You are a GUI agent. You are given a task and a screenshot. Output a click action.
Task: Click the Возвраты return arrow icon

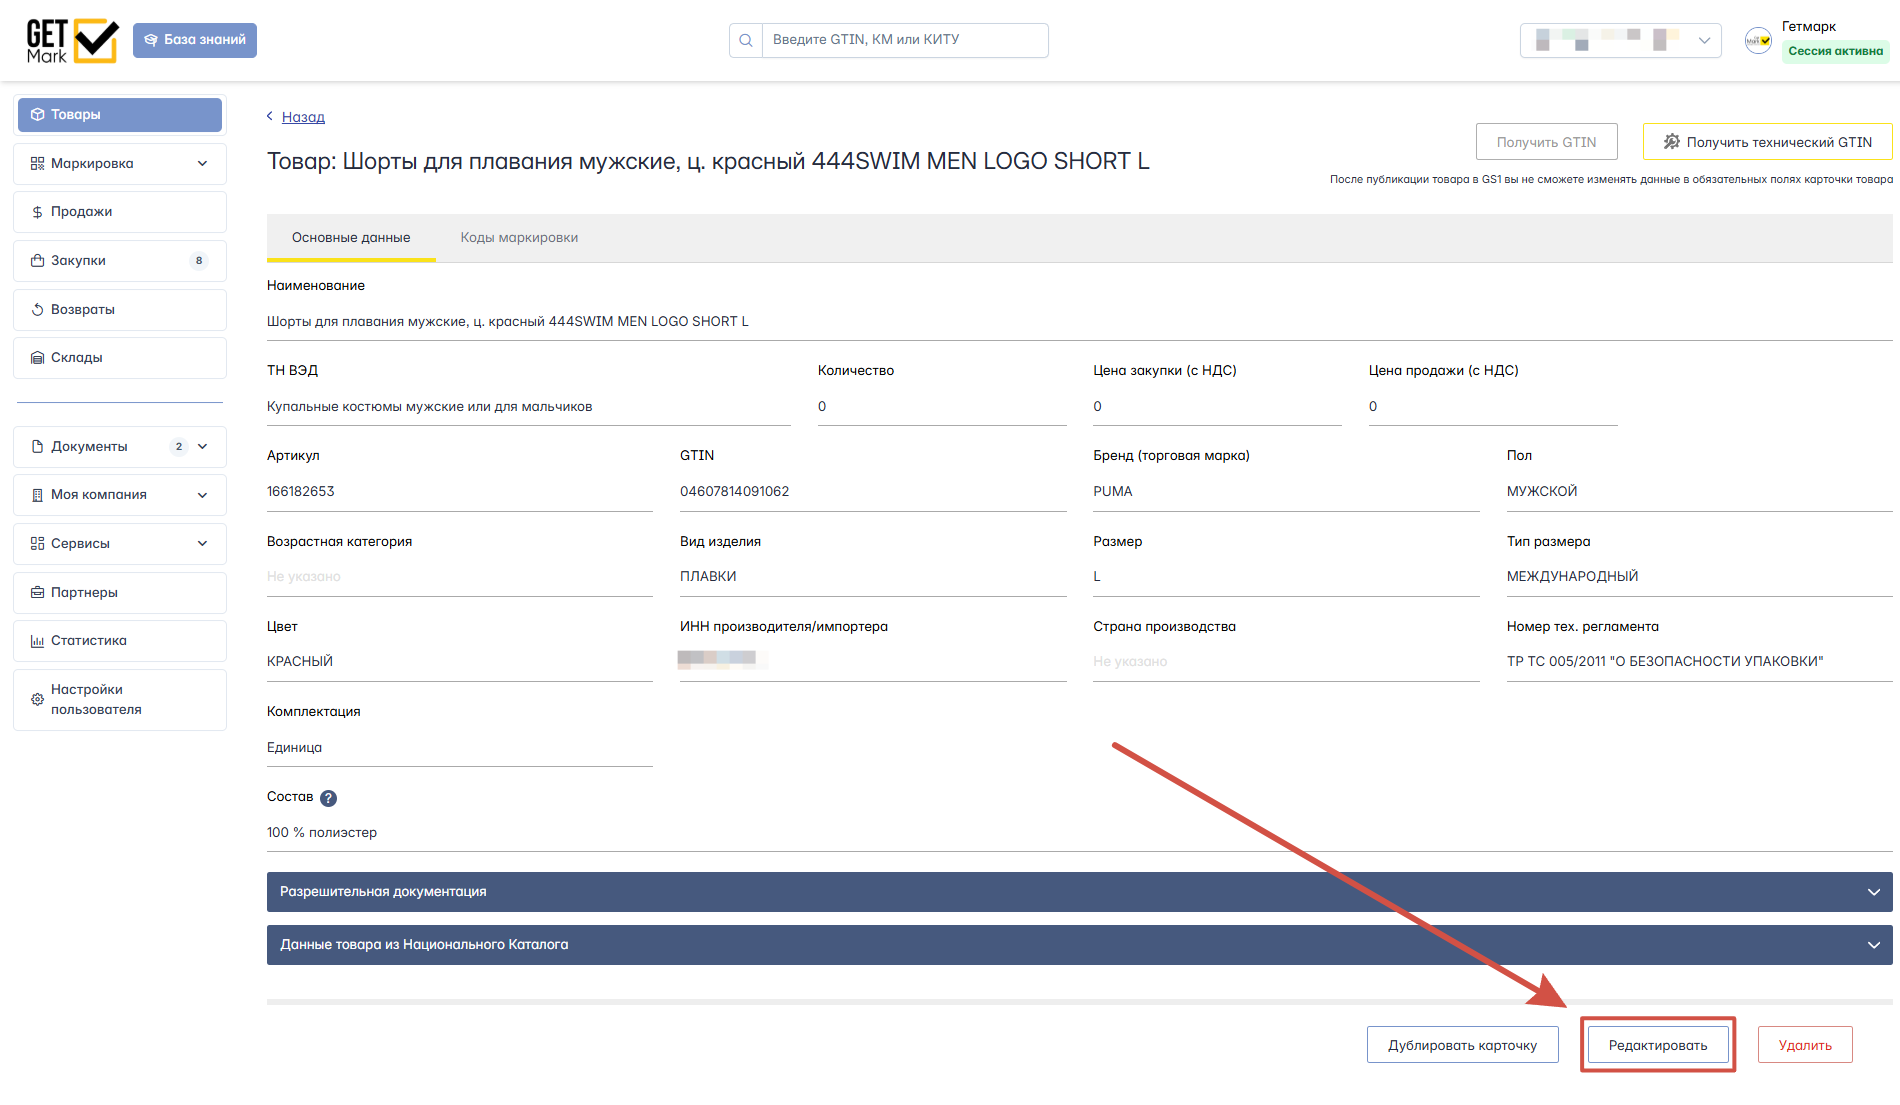point(37,310)
